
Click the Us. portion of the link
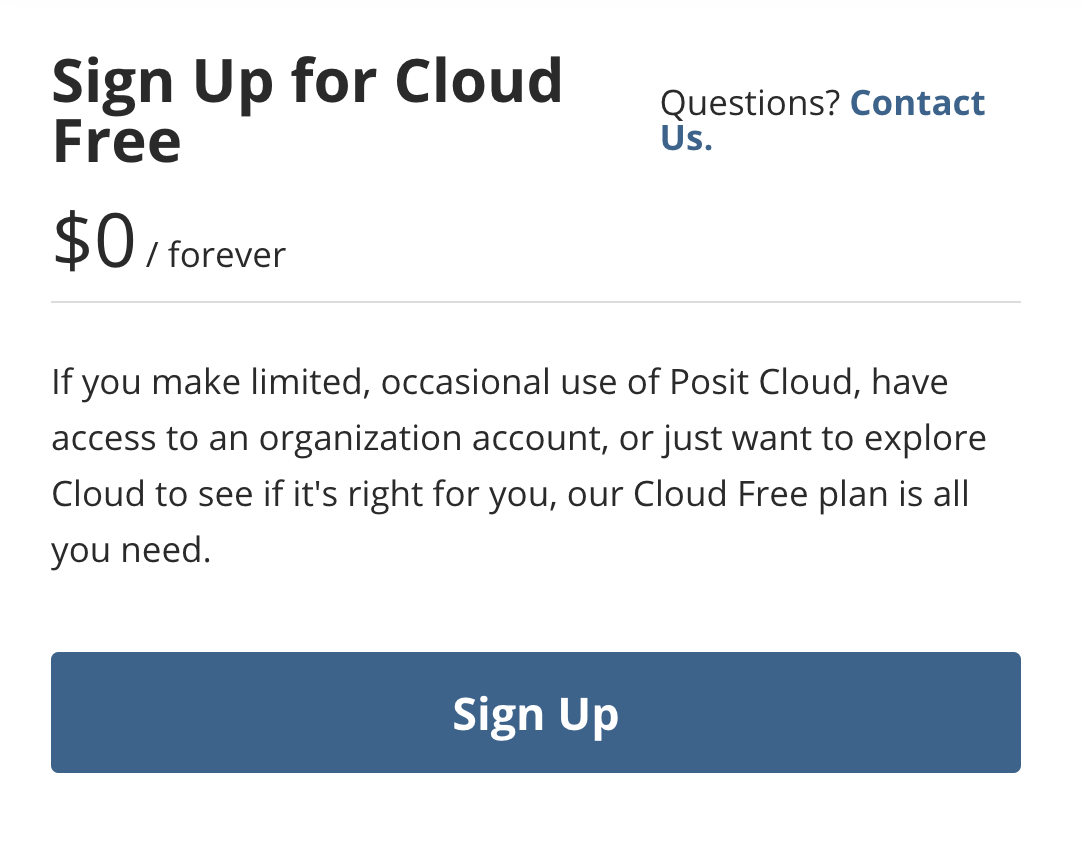(685, 138)
